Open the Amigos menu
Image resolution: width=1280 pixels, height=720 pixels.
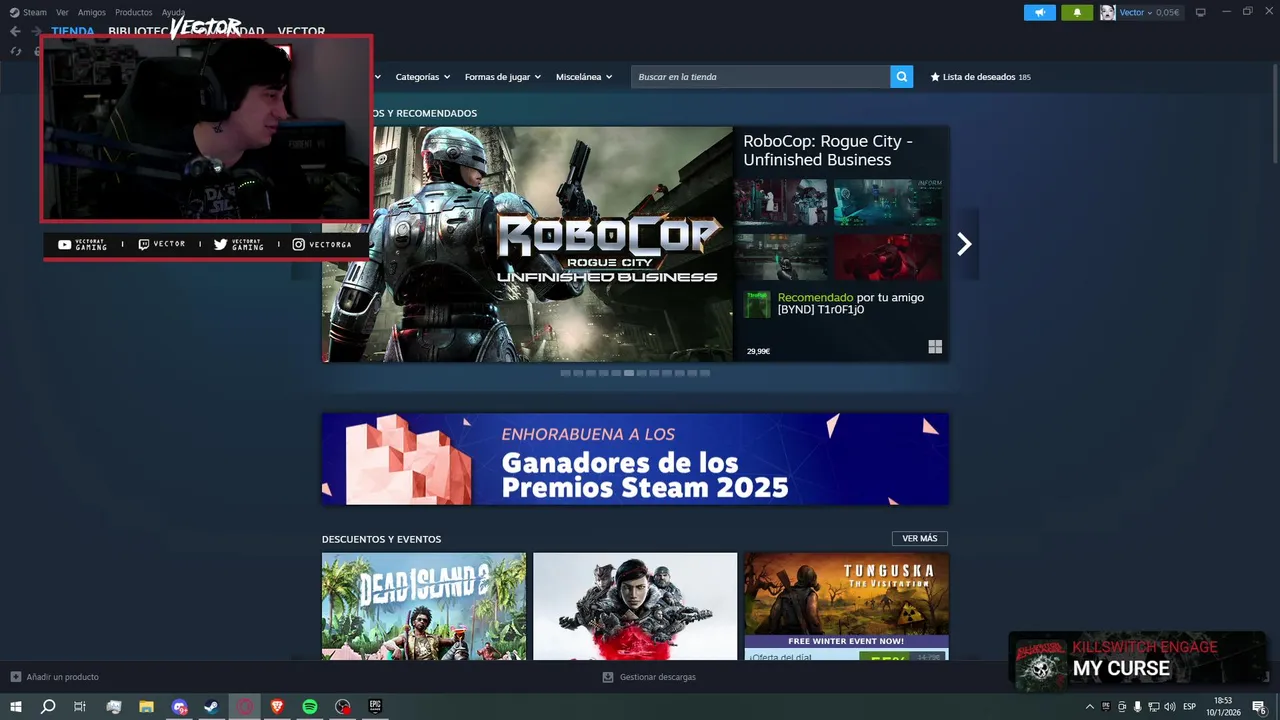tap(91, 12)
